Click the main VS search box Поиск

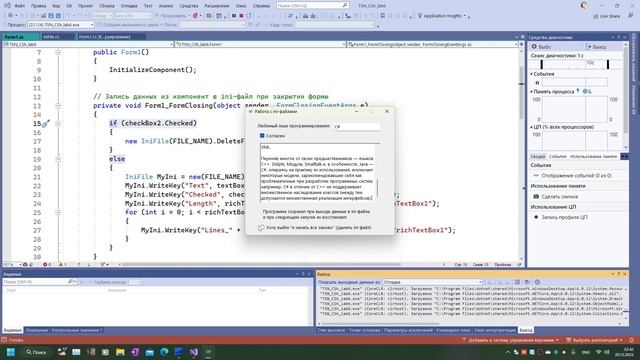pyautogui.click(x=313, y=6)
